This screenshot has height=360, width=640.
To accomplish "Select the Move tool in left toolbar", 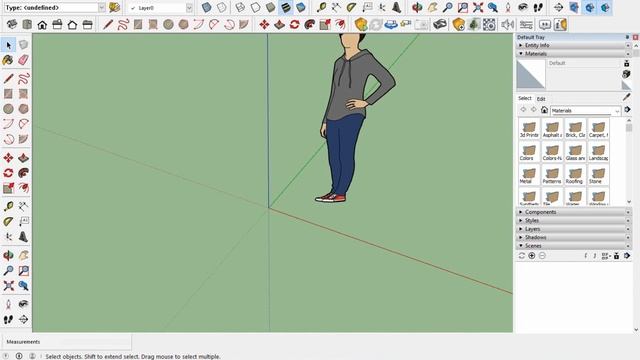I will point(8,158).
